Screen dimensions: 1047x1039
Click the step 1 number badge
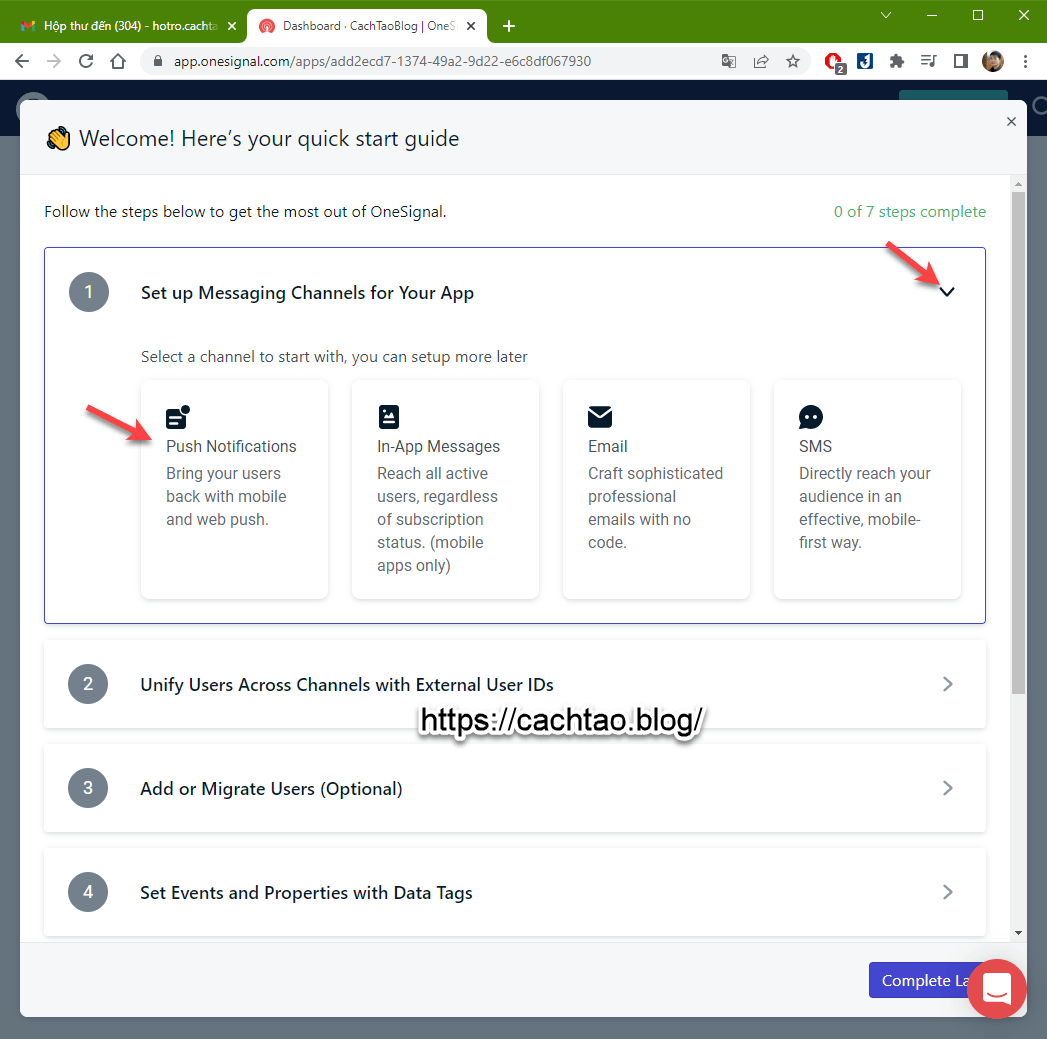(x=89, y=292)
